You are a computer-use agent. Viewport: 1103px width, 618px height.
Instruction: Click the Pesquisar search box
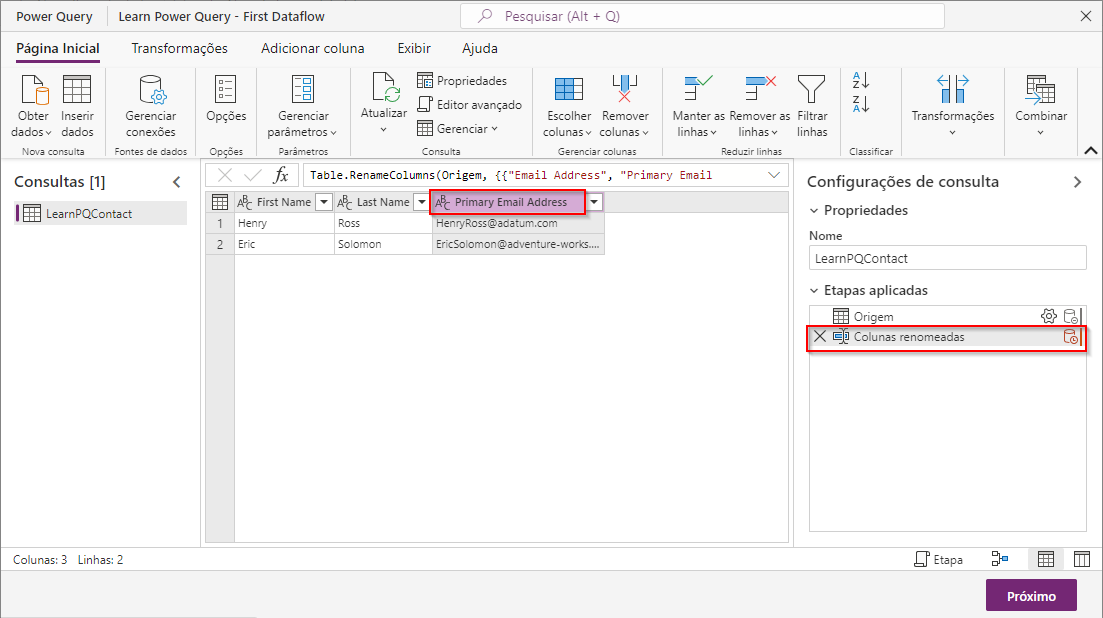pyautogui.click(x=702, y=16)
